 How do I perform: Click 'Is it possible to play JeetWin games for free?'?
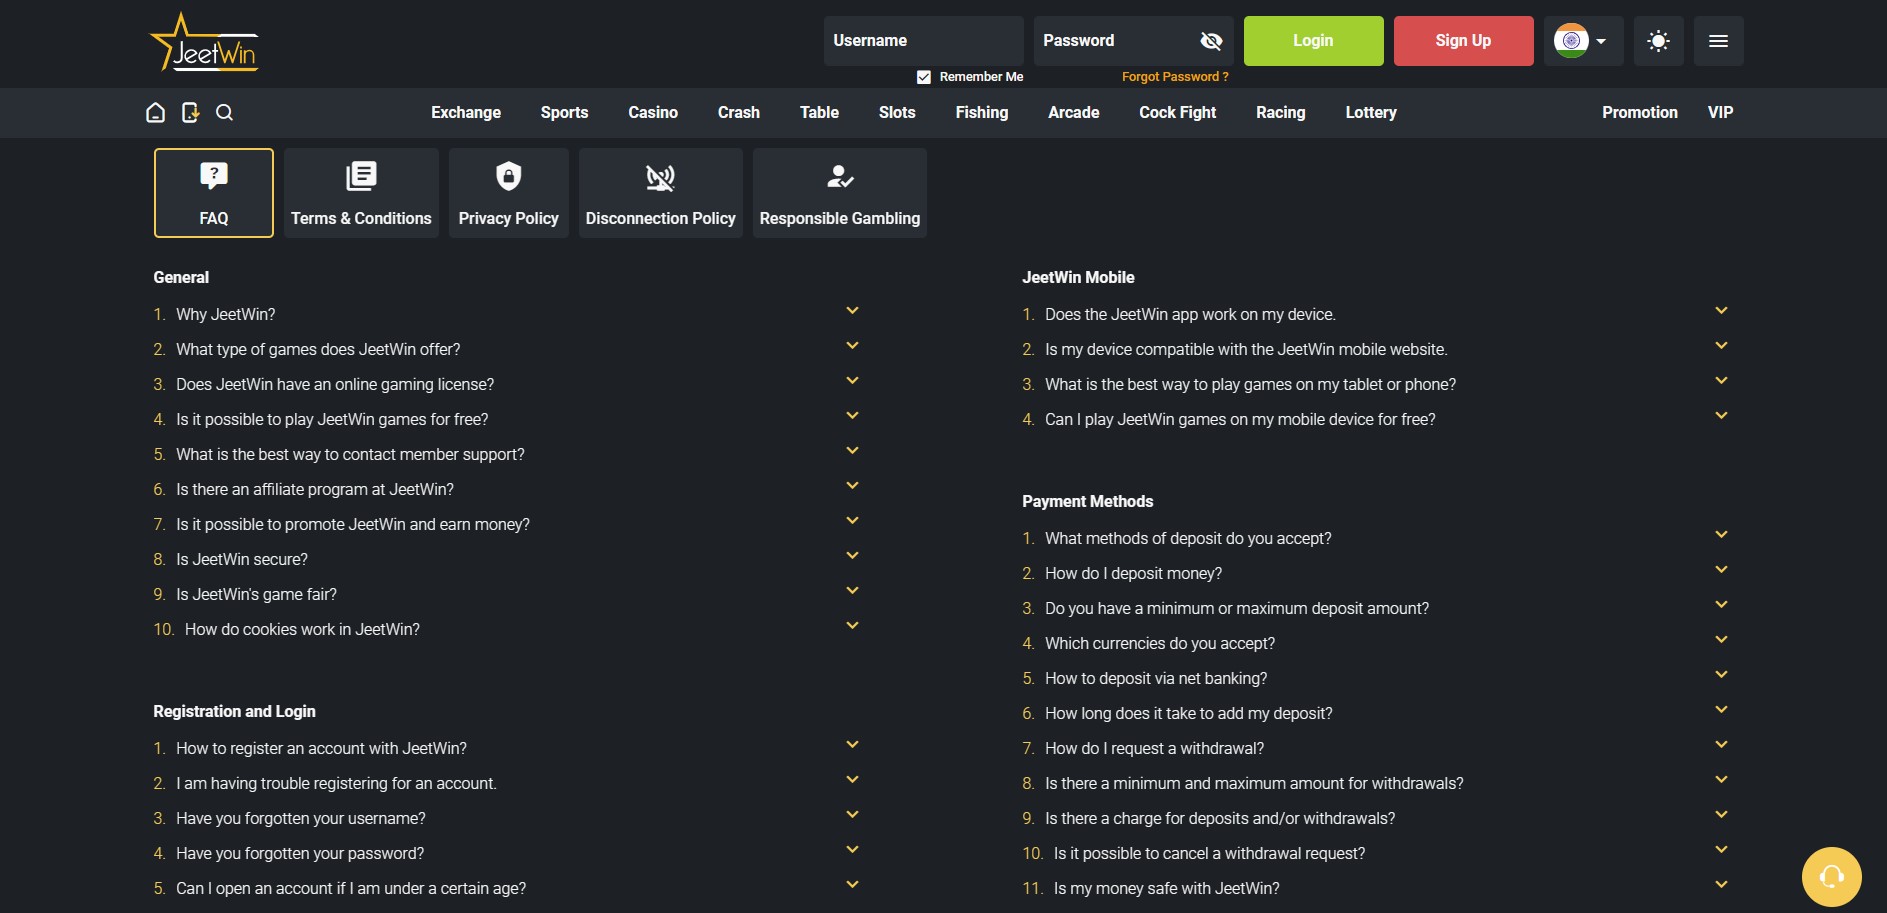332,420
